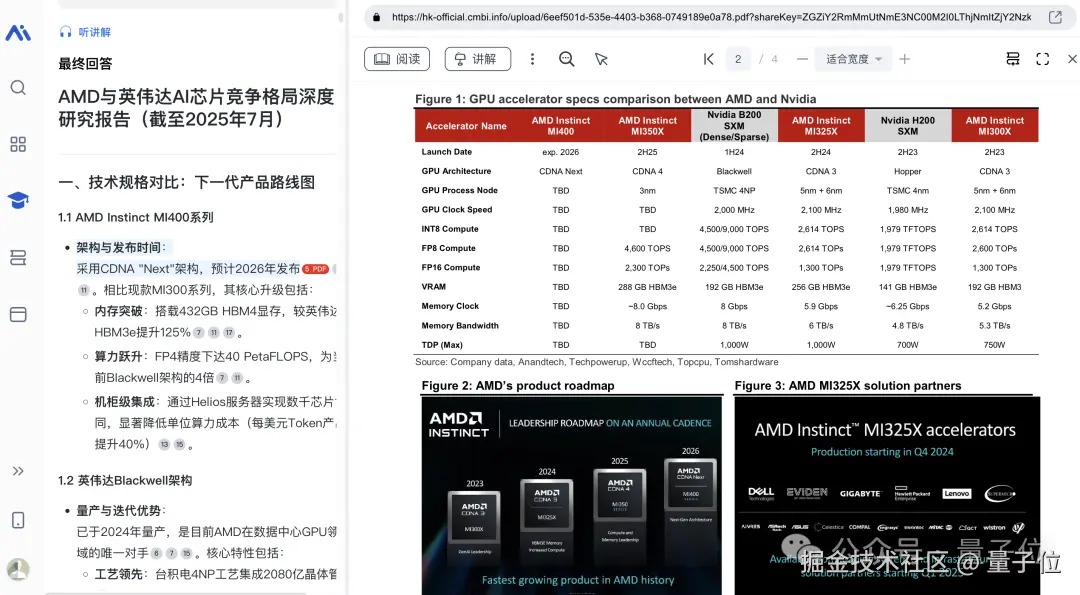Click the 最终回答 heading
The height and width of the screenshot is (595, 1080).
point(85,64)
